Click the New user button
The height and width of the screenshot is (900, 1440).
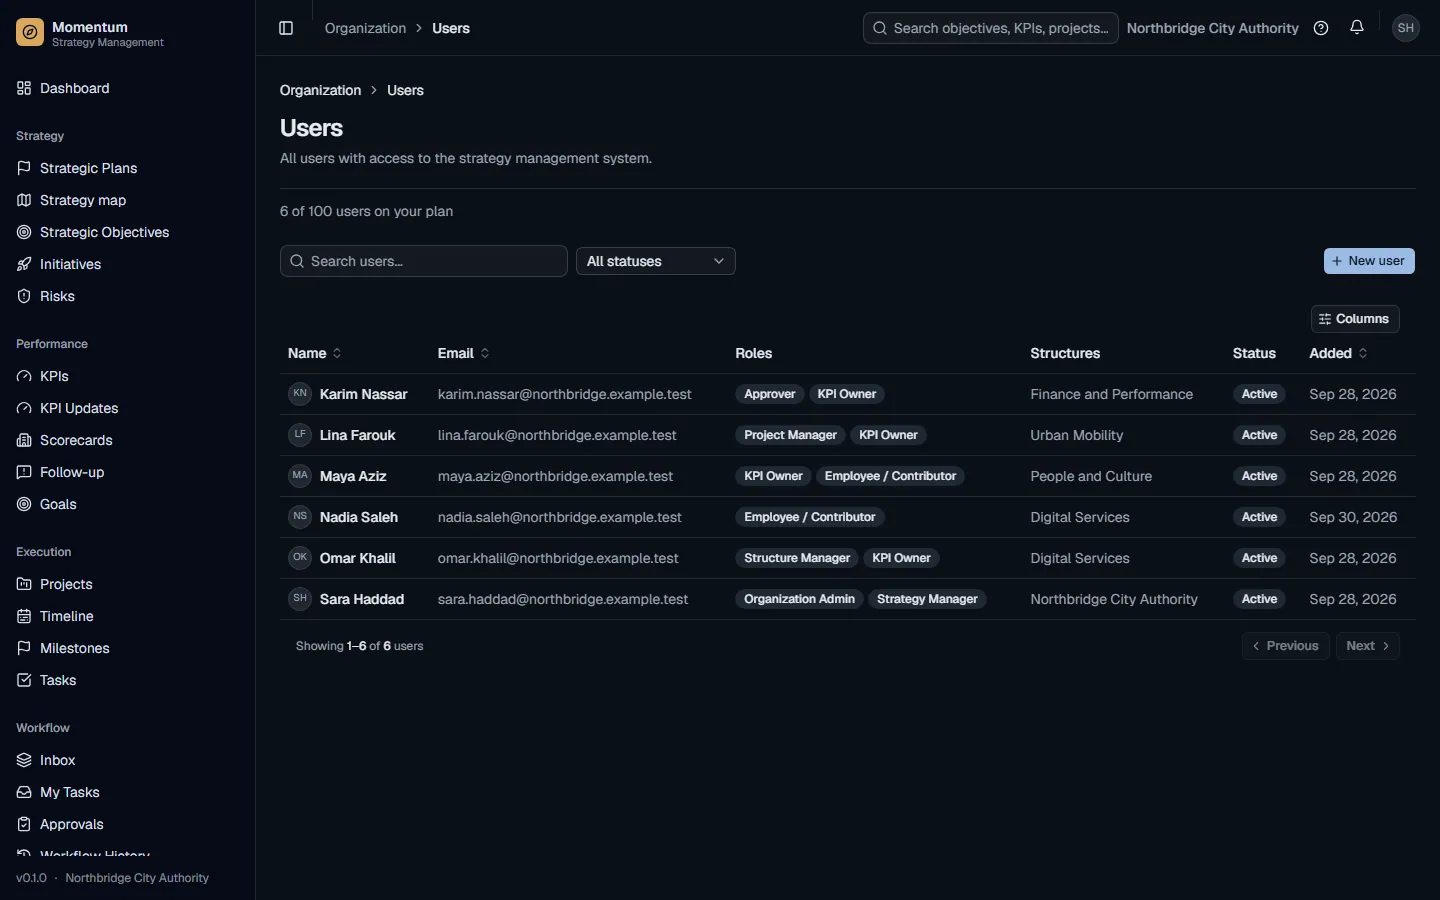(1369, 261)
